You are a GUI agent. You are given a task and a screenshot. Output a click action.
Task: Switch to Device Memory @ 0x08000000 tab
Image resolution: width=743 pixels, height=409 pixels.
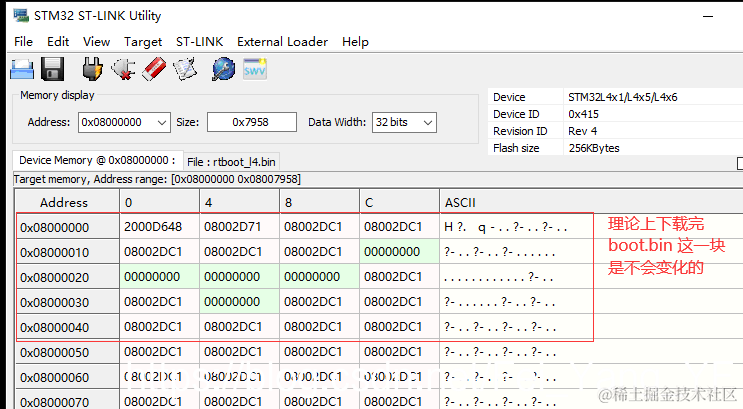[x=97, y=161]
